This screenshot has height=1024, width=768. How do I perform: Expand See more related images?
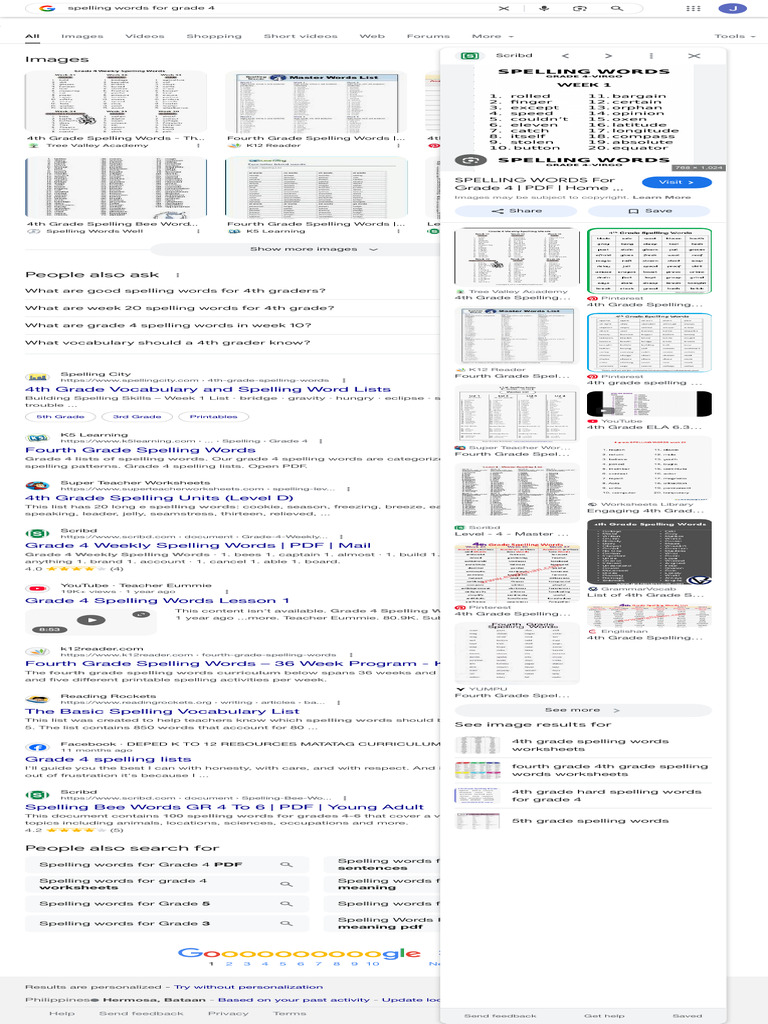583,710
